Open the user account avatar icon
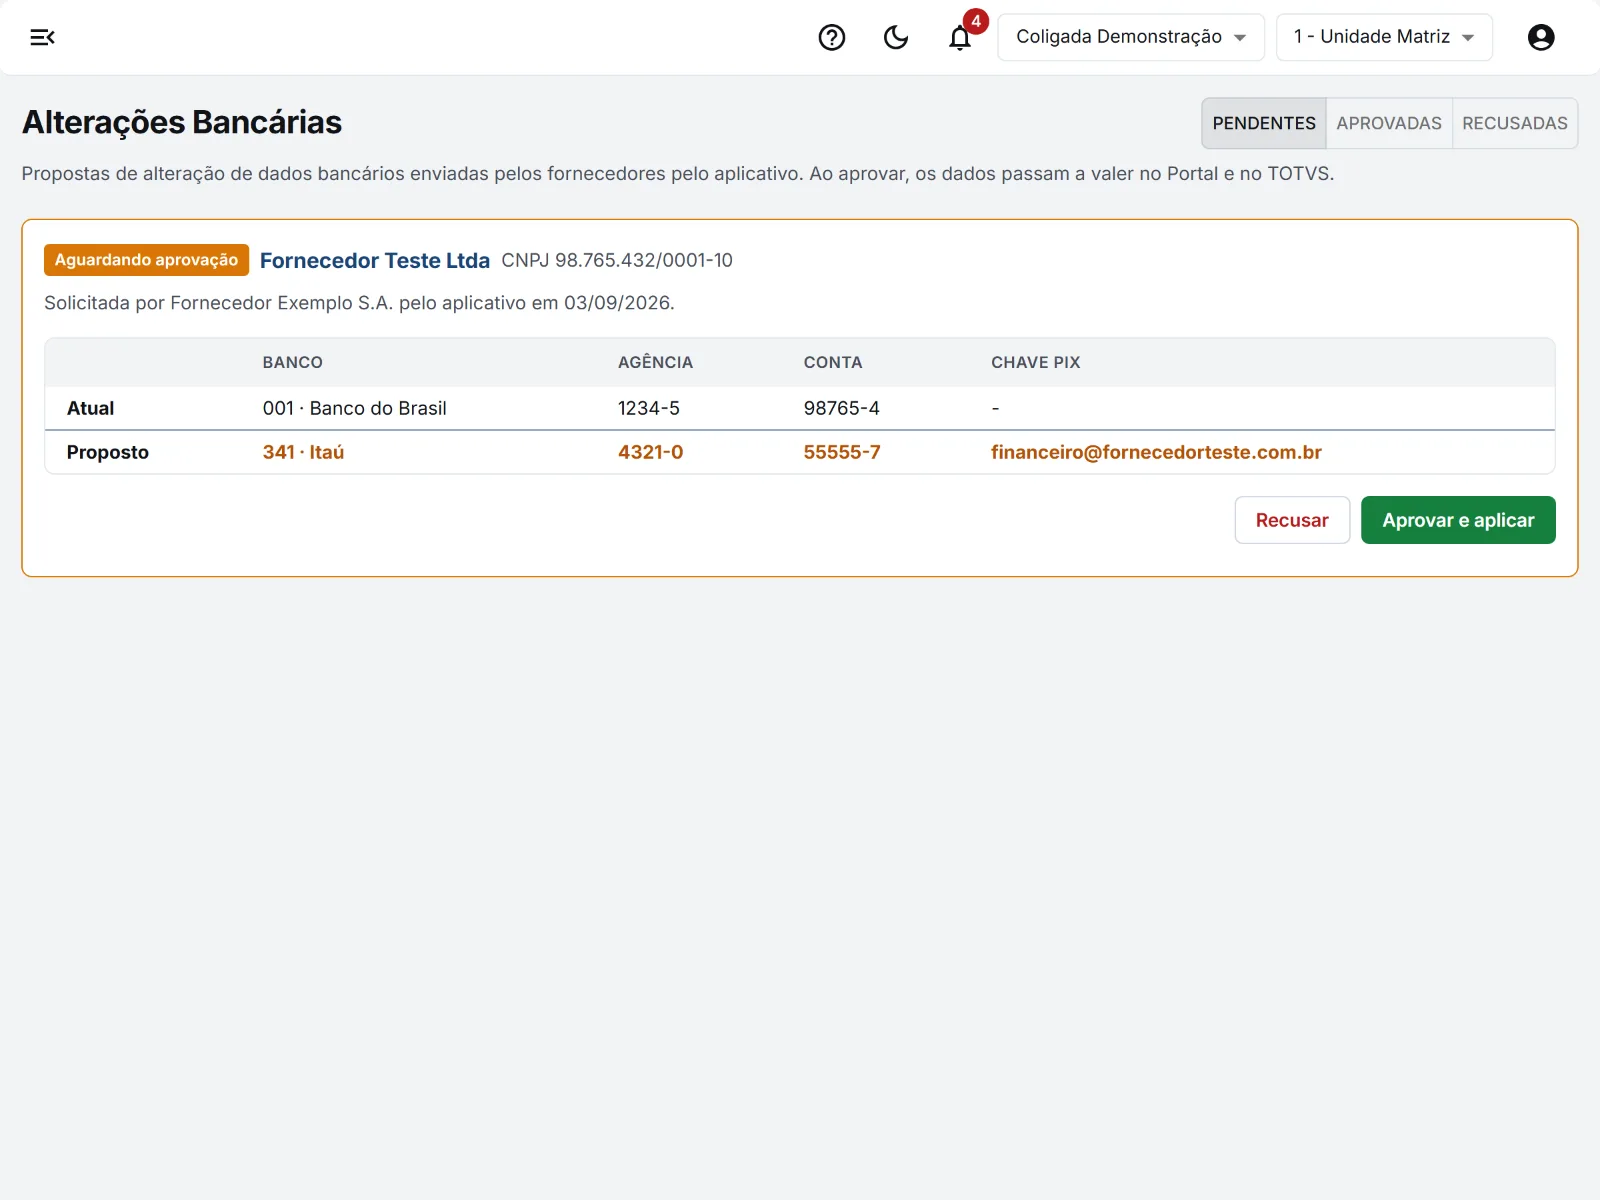1600x1200 pixels. 1541,37
